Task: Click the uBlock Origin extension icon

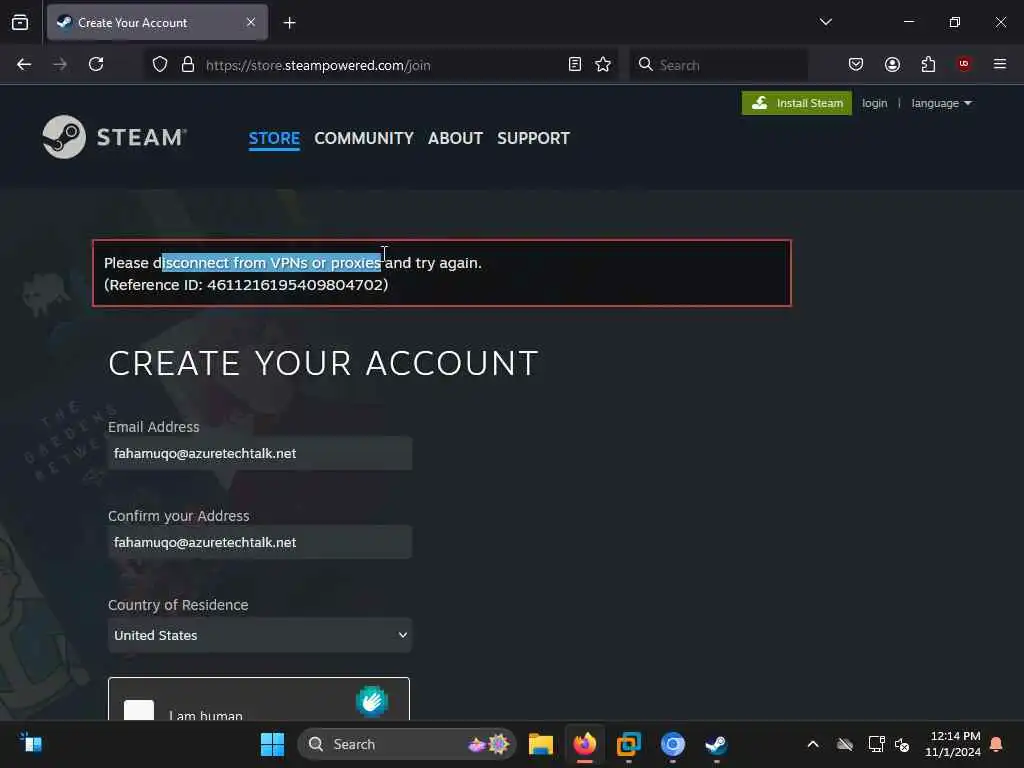Action: (964, 64)
